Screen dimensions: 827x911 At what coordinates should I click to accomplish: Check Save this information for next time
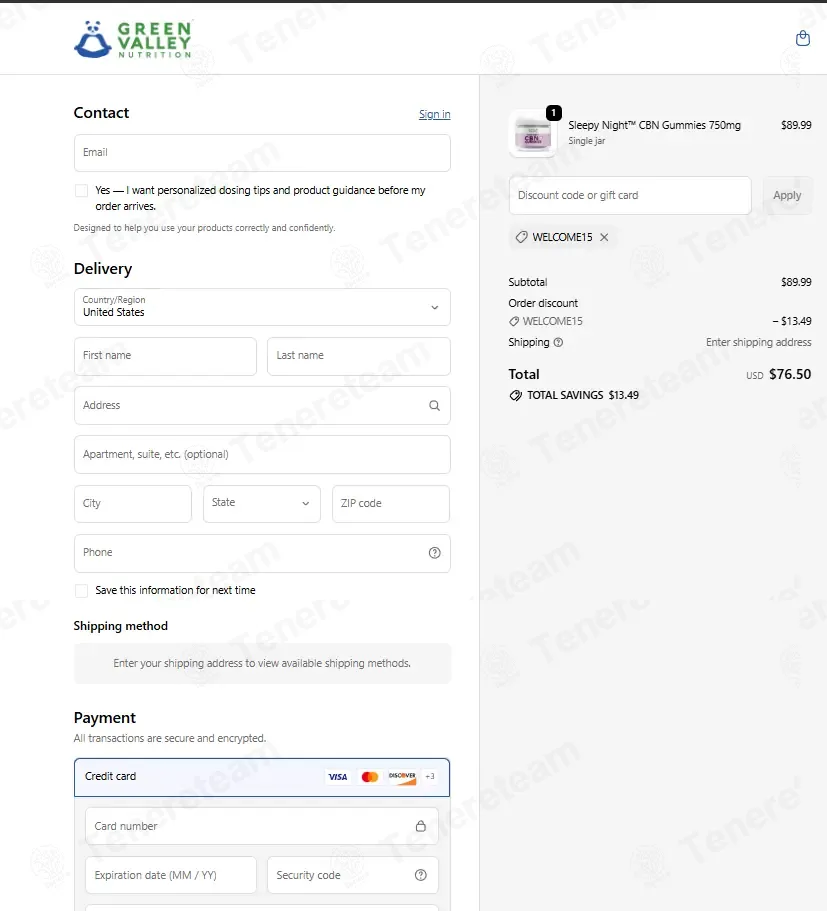(x=81, y=590)
